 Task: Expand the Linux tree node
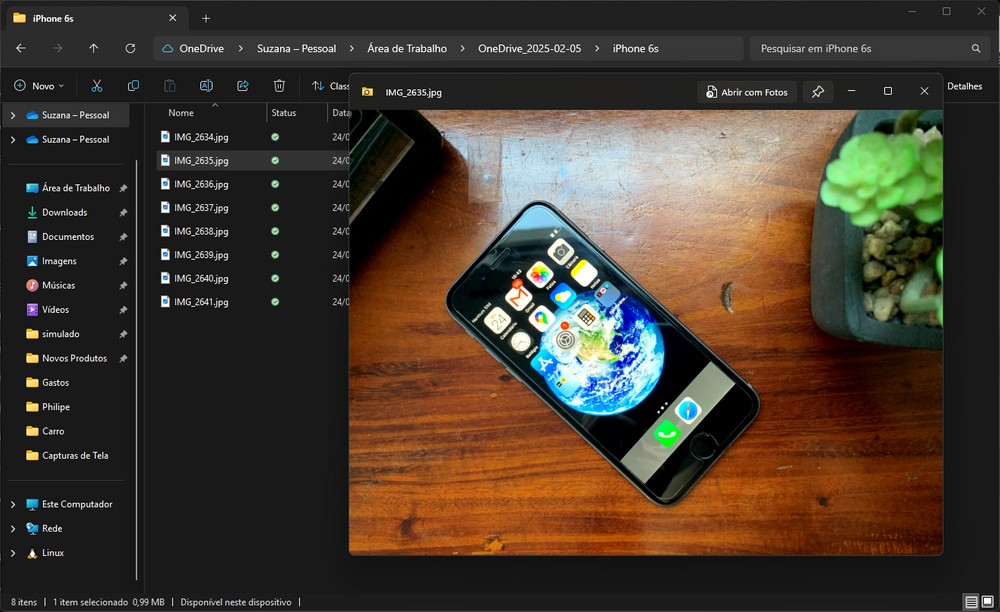coord(13,553)
